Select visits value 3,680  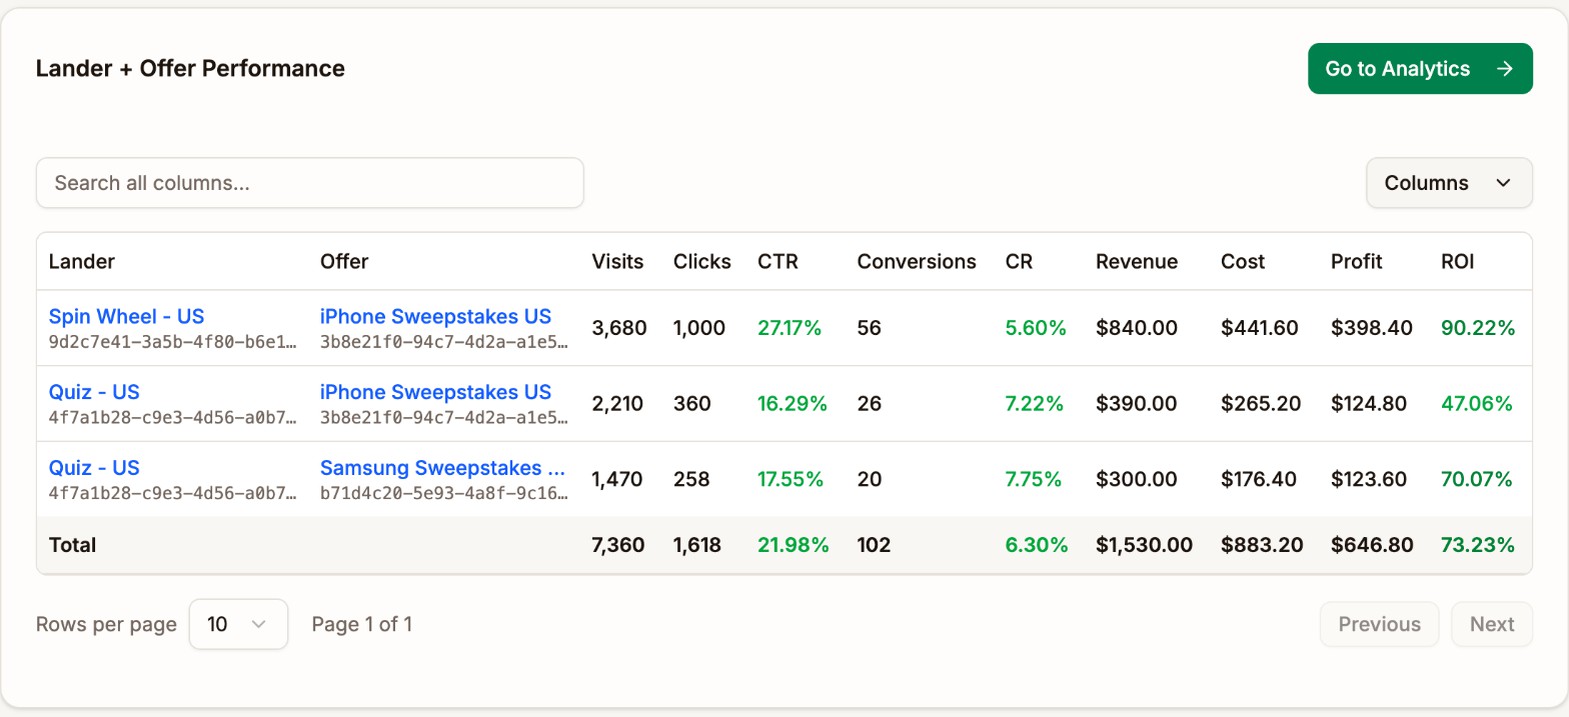tap(619, 328)
